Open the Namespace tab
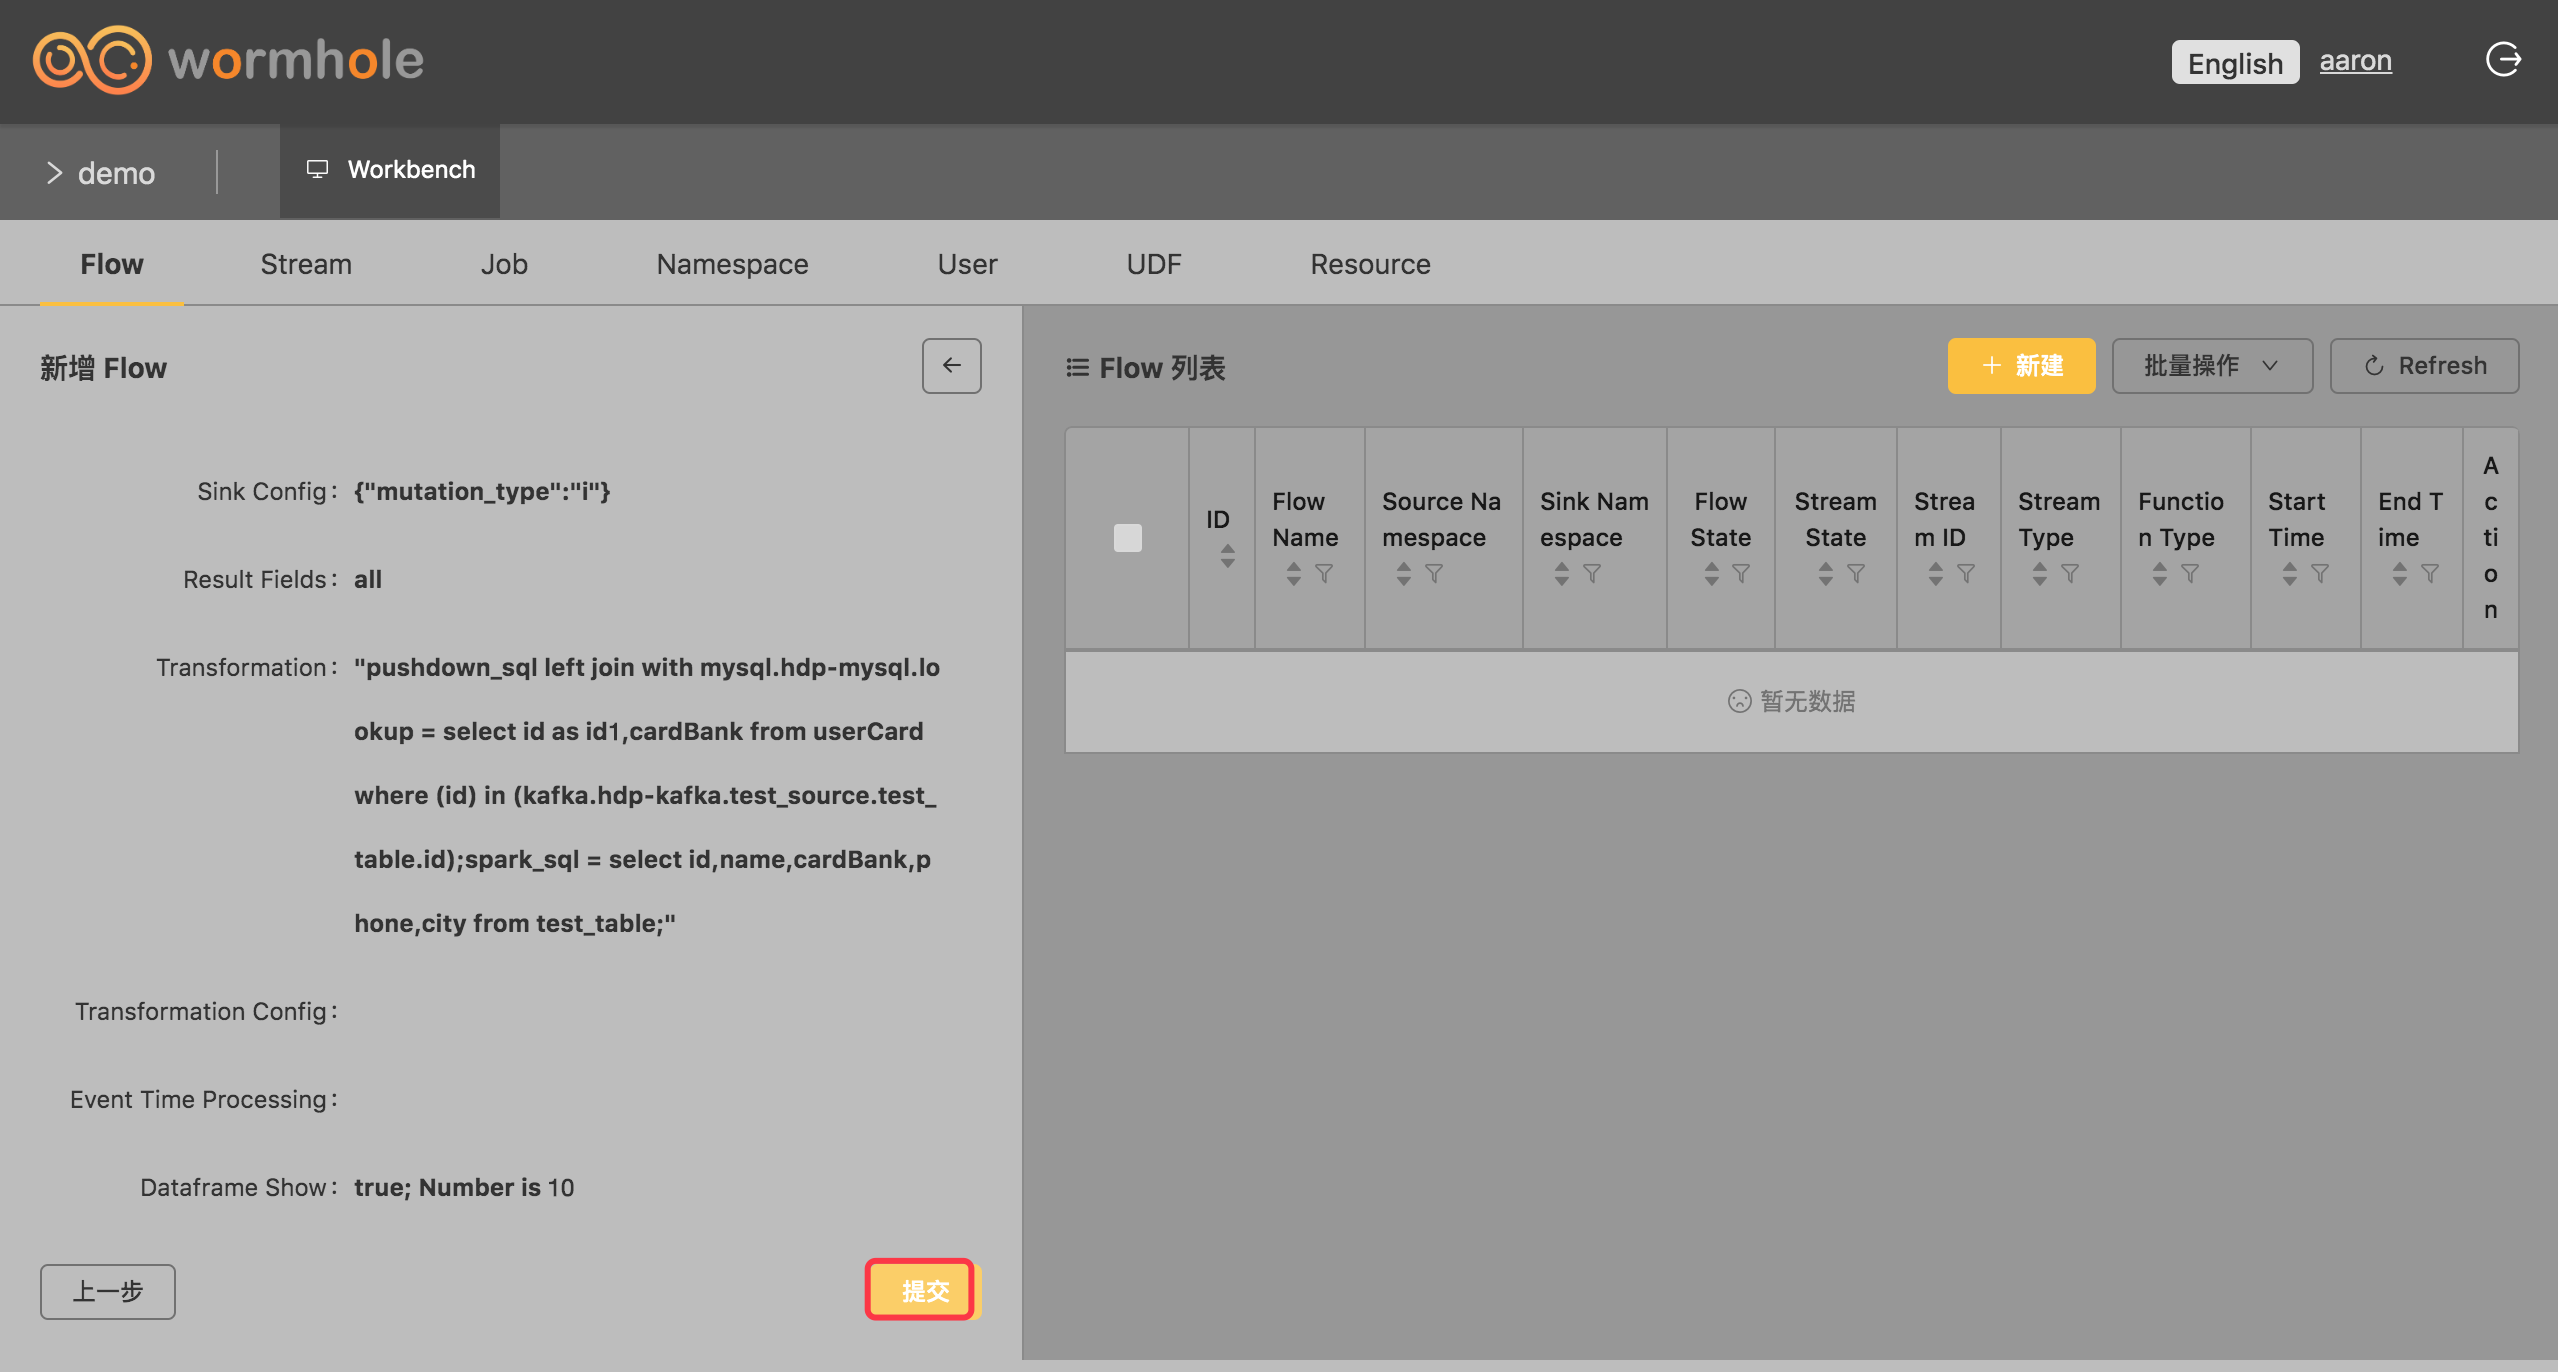This screenshot has height=1372, width=2558. pyautogui.click(x=732, y=264)
